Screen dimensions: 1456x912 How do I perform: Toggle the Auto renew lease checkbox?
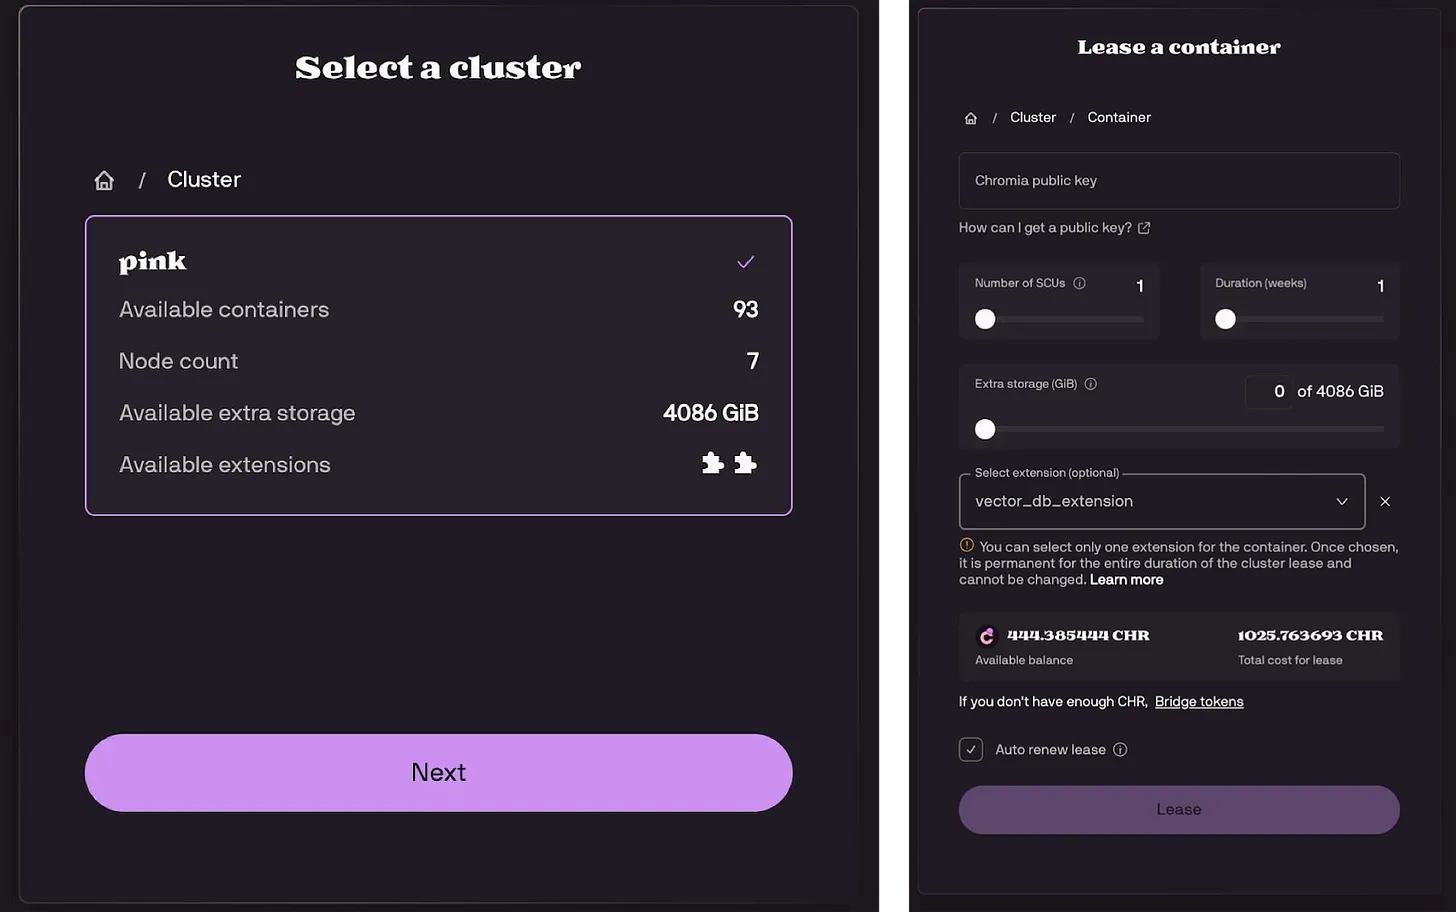click(x=971, y=749)
